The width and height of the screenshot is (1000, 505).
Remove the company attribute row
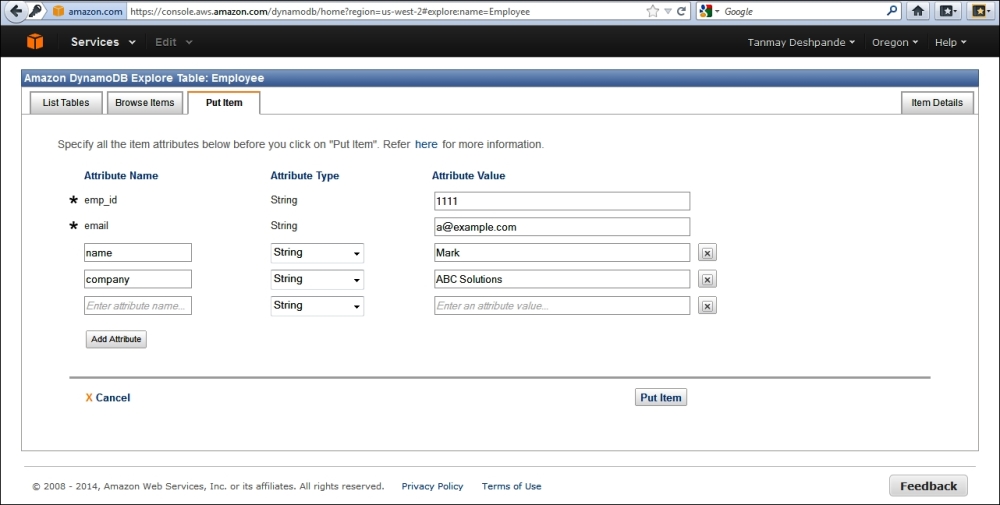click(x=707, y=279)
